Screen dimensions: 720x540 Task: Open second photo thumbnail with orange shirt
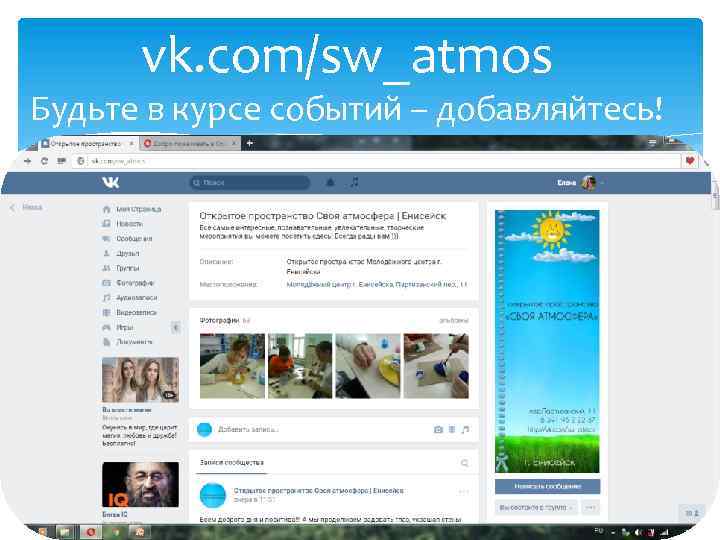tap(300, 366)
